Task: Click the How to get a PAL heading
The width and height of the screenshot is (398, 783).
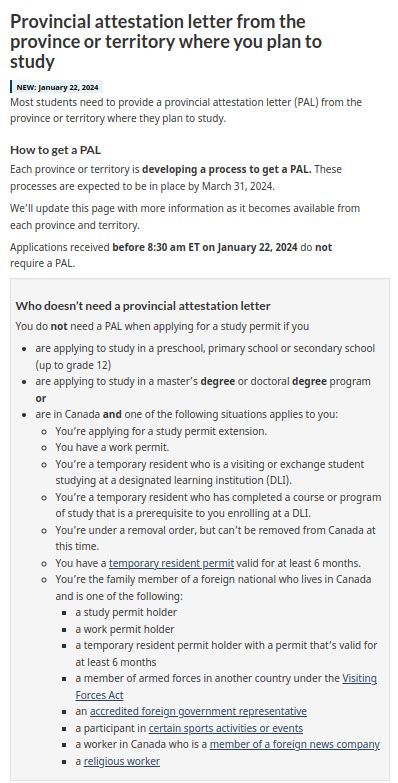Action: tap(56, 150)
